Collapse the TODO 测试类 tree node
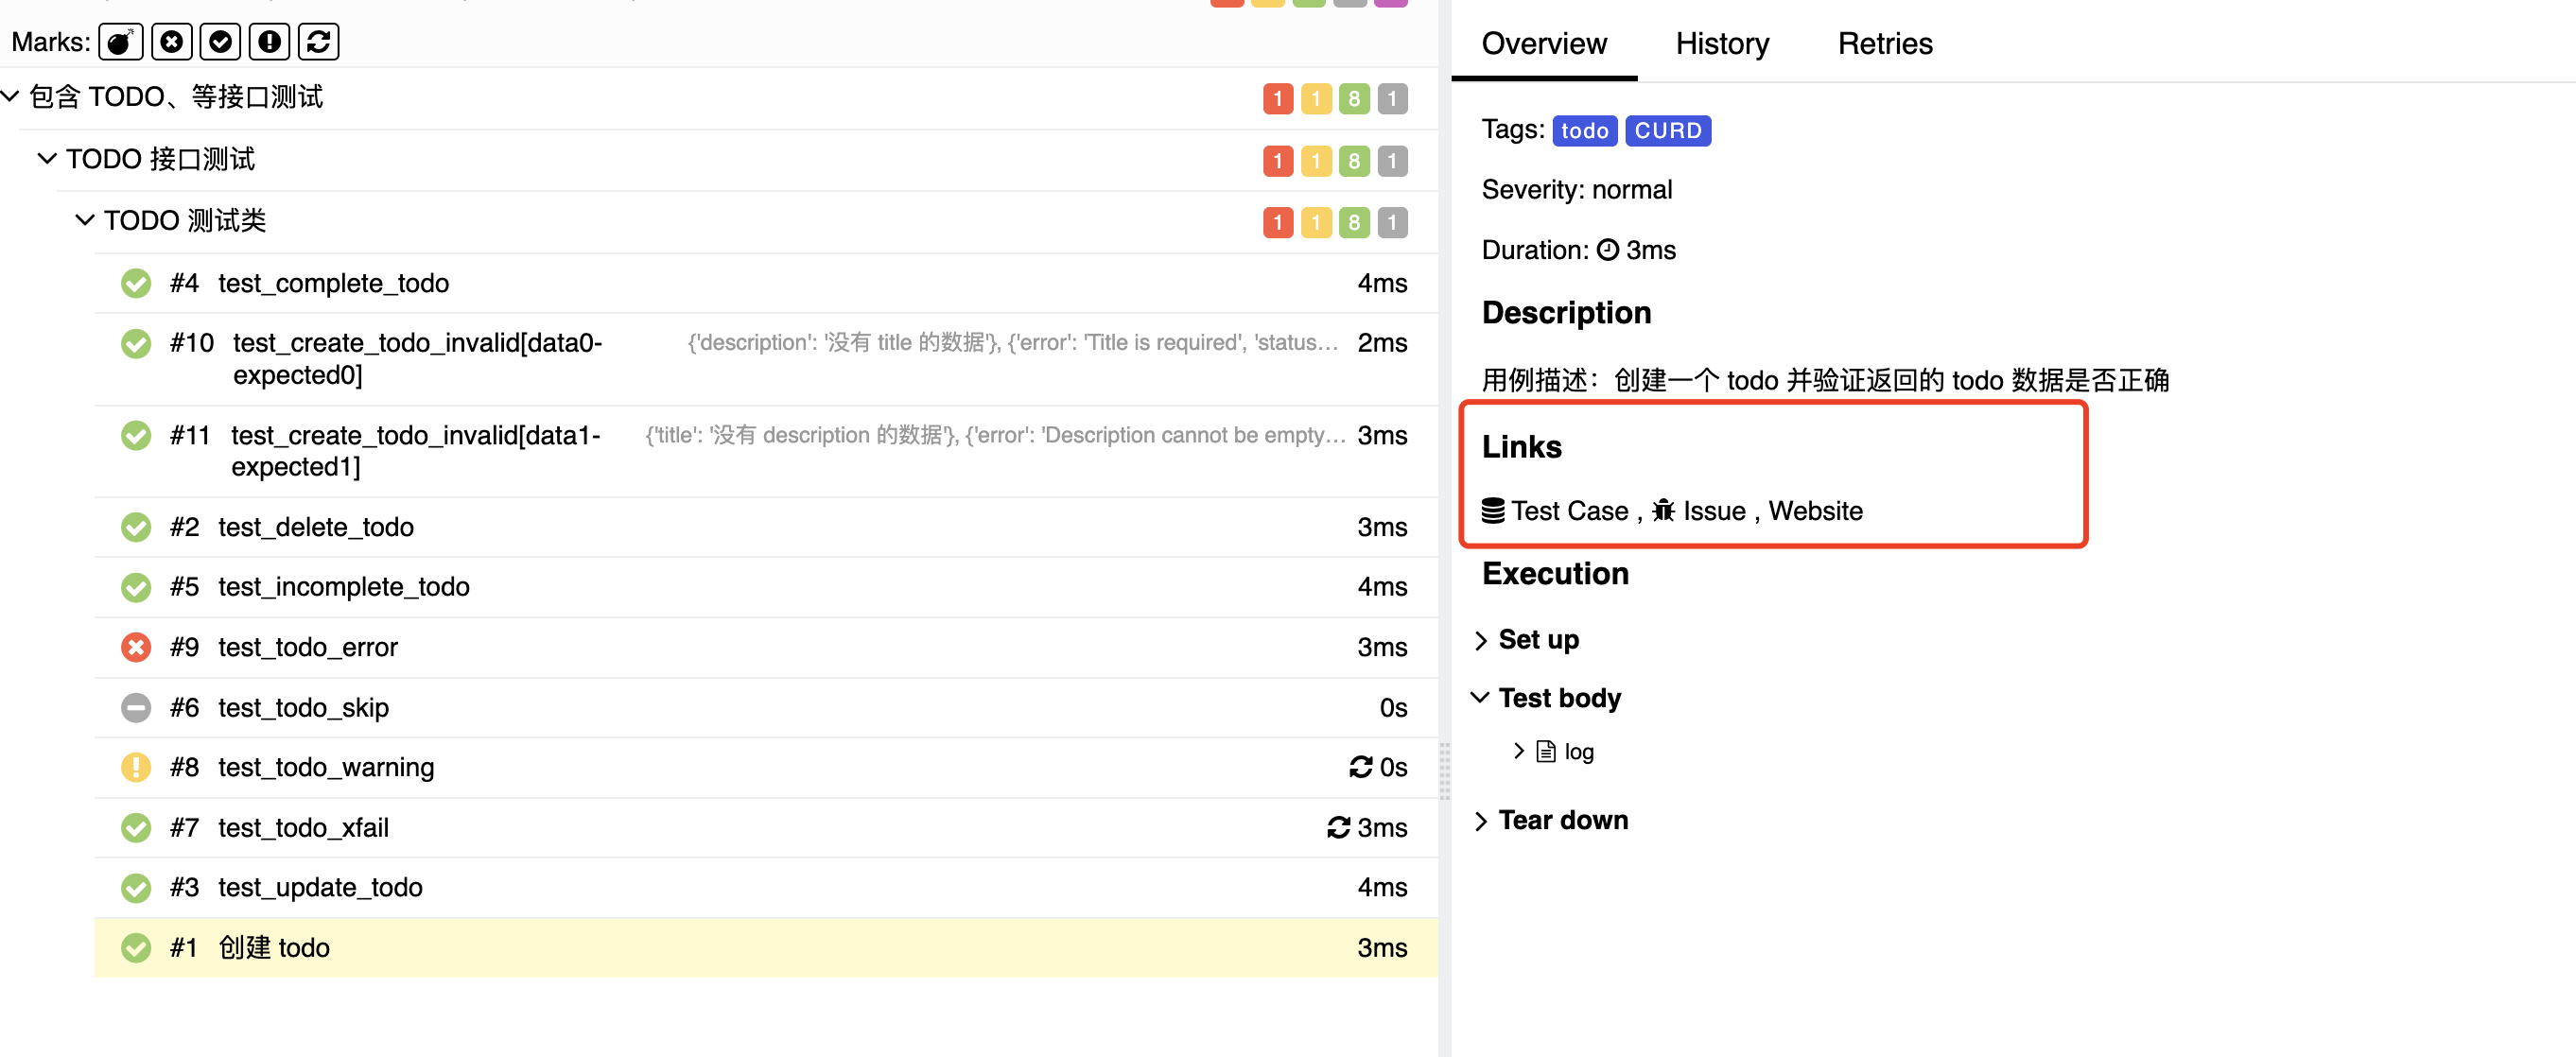The width and height of the screenshot is (2576, 1057). 85,220
